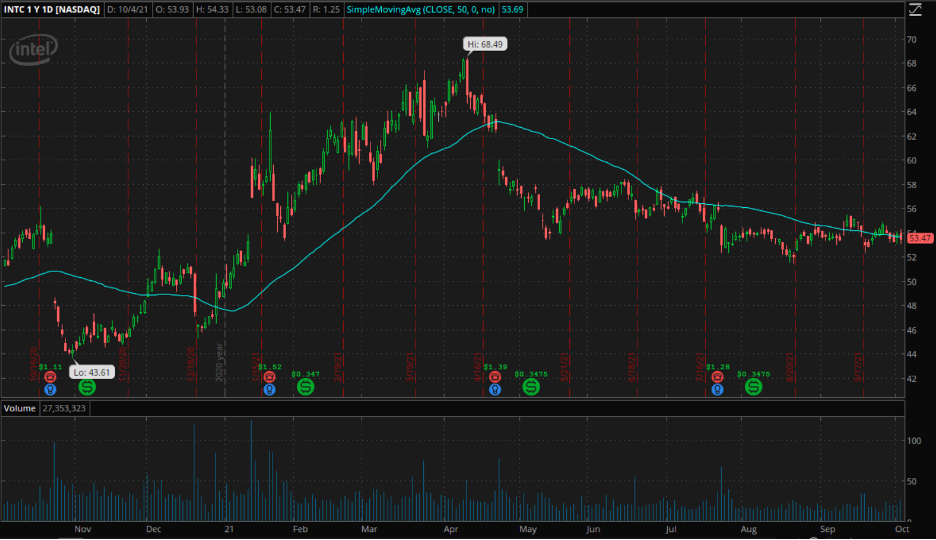The width and height of the screenshot is (936, 540).
Task: Click the red earnings phone icon labeled $1.52
Action: [269, 377]
